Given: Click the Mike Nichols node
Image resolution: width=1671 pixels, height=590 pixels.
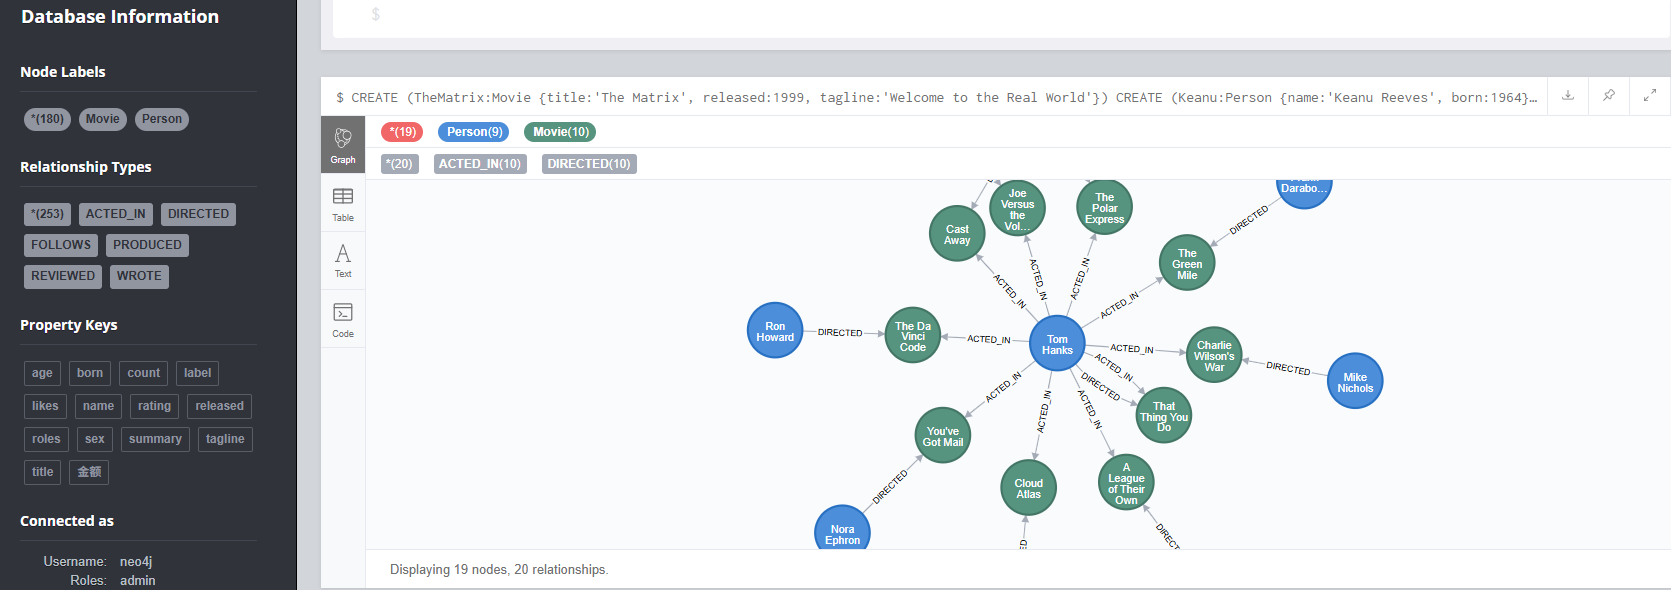Looking at the screenshot, I should tap(1355, 382).
